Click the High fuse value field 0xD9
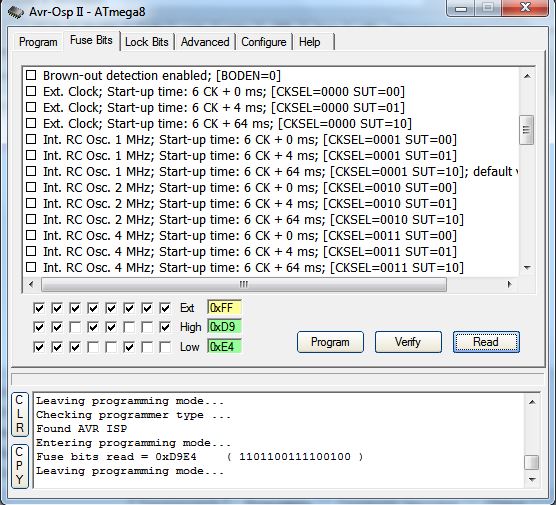The height and width of the screenshot is (505, 556). coord(224,327)
